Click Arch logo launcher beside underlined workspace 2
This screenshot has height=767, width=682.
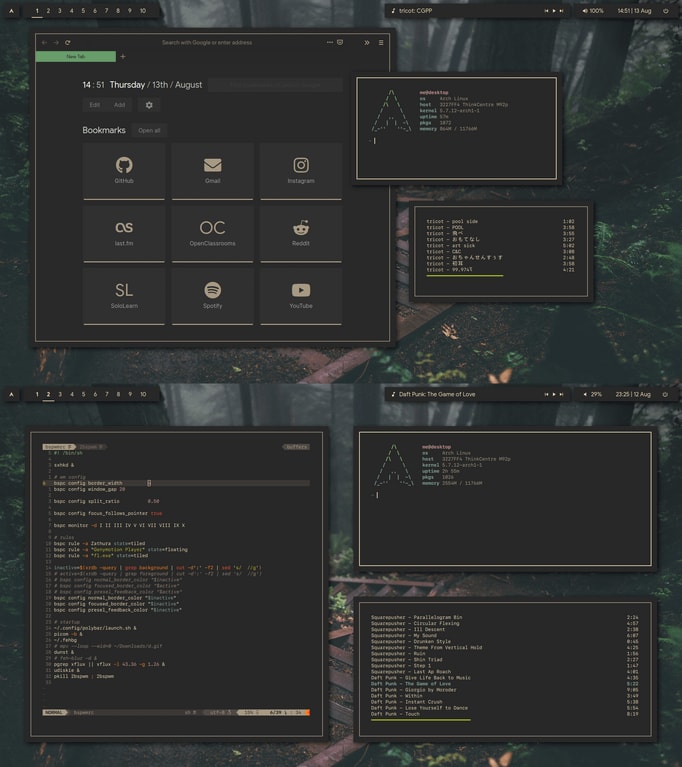12,394
